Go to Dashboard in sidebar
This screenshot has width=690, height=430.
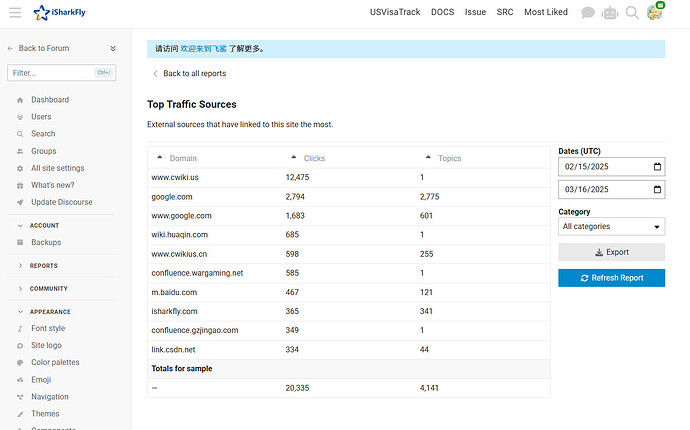tap(50, 100)
